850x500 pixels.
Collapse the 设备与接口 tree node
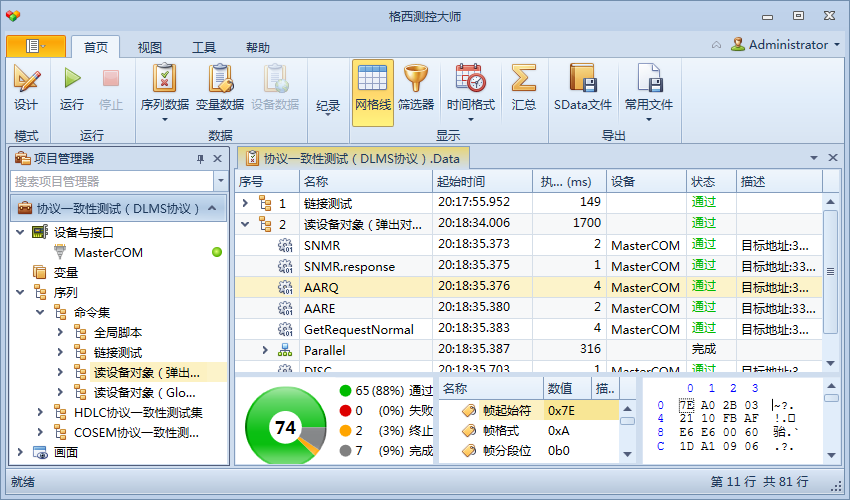click(20, 232)
